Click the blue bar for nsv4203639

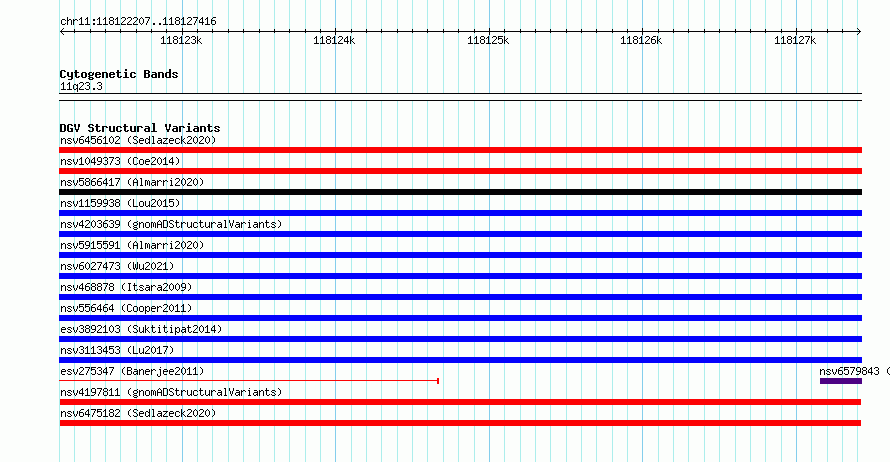[460, 234]
